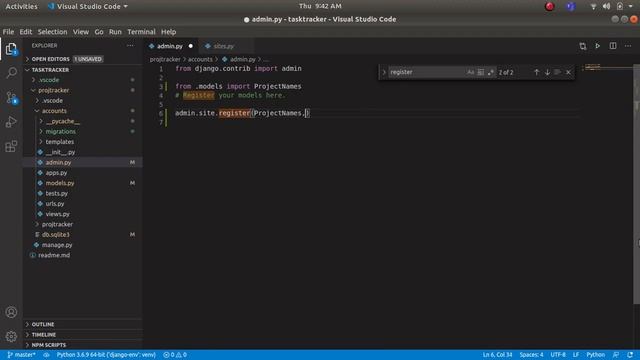Open the Help menu
This screenshot has height=360, width=640.
pyautogui.click(x=168, y=32)
